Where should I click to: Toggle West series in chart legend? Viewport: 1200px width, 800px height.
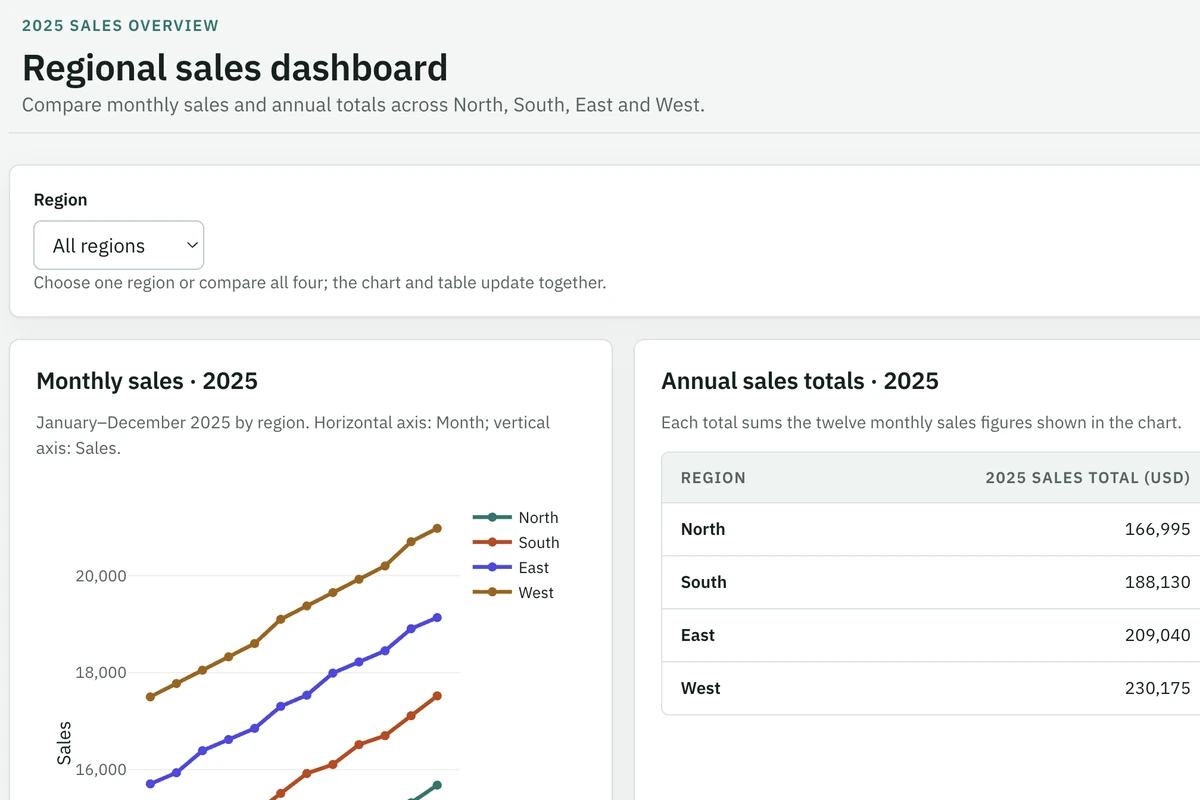click(513, 592)
